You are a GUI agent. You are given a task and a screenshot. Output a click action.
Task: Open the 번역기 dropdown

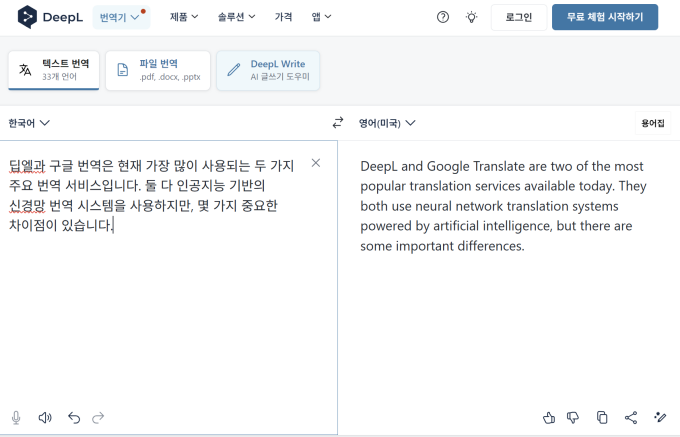(121, 17)
